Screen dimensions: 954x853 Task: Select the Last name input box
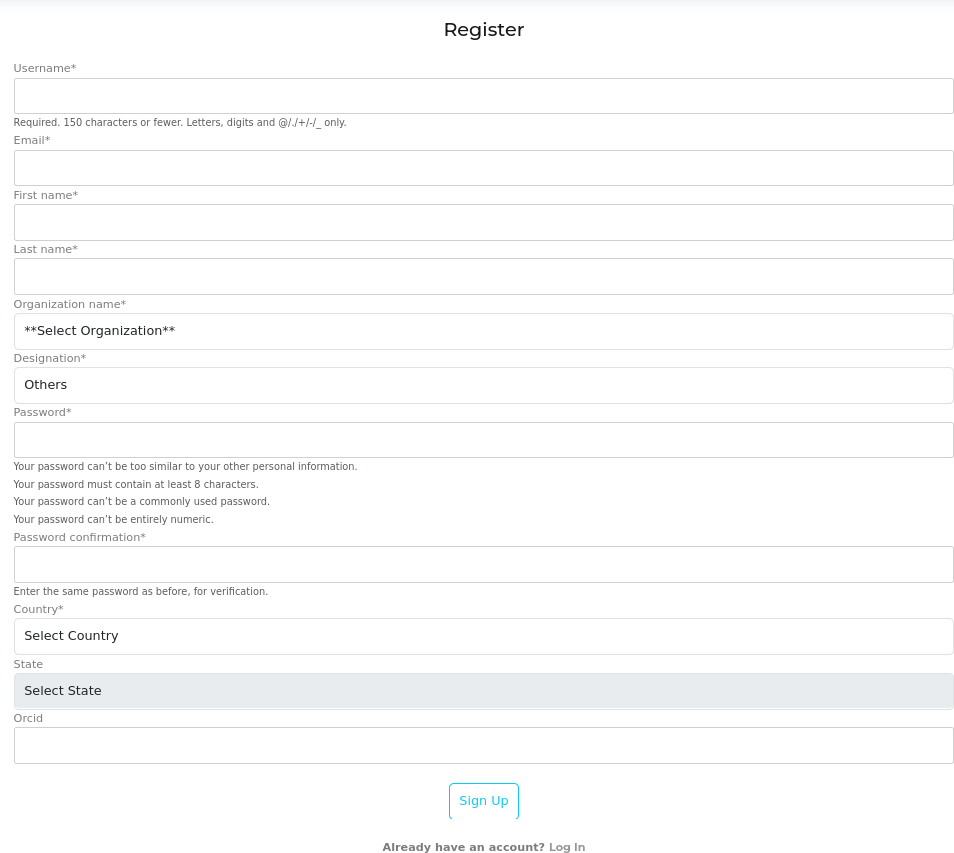483,276
